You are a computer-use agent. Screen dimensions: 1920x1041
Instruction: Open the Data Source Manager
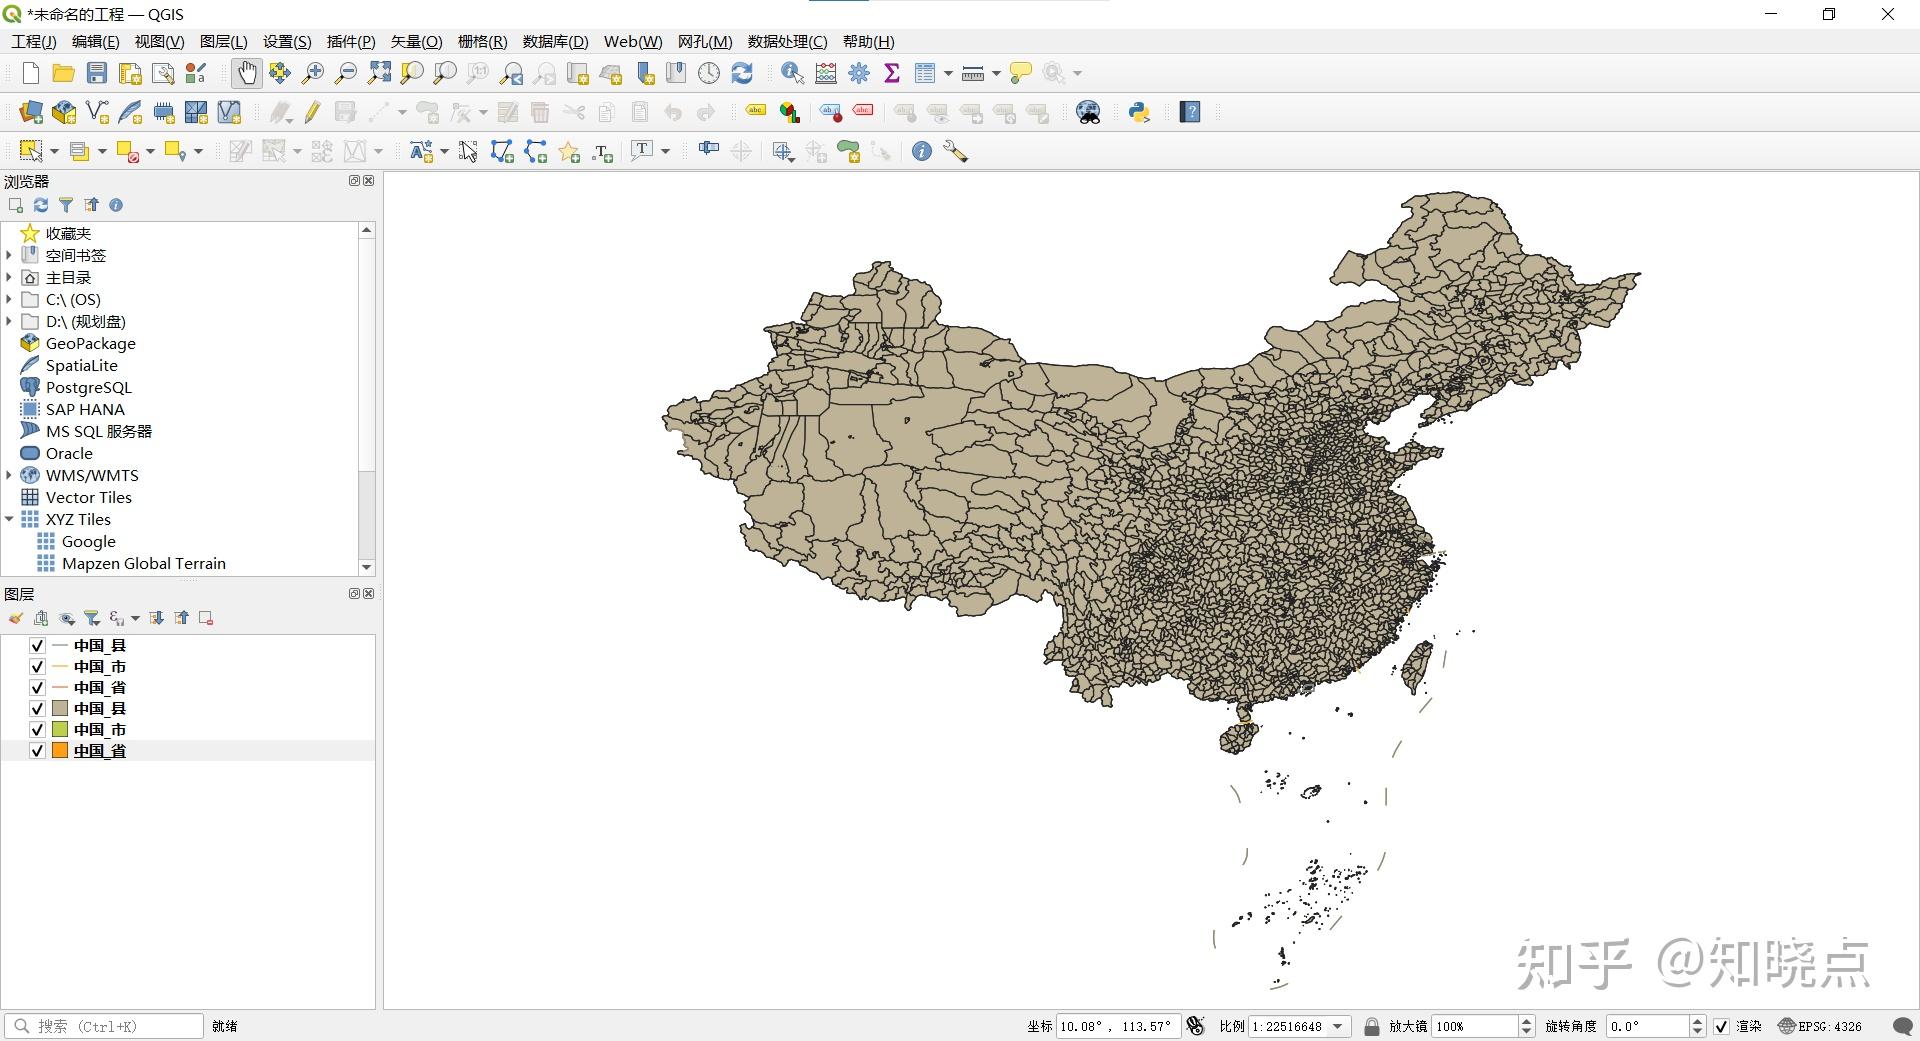click(30, 112)
